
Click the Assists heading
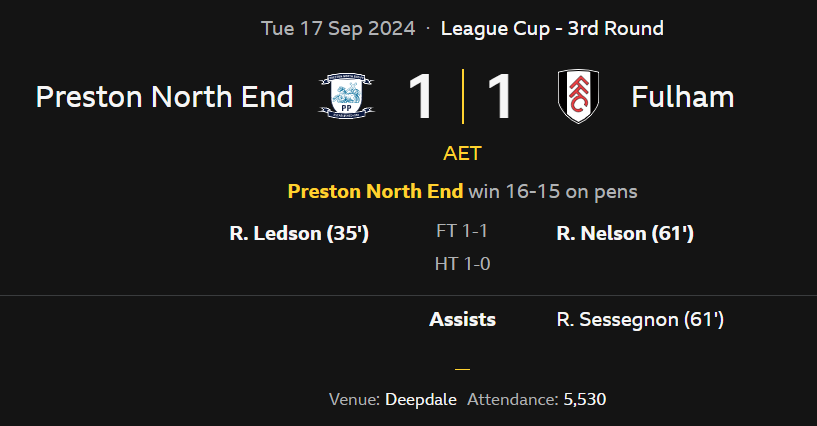(463, 320)
